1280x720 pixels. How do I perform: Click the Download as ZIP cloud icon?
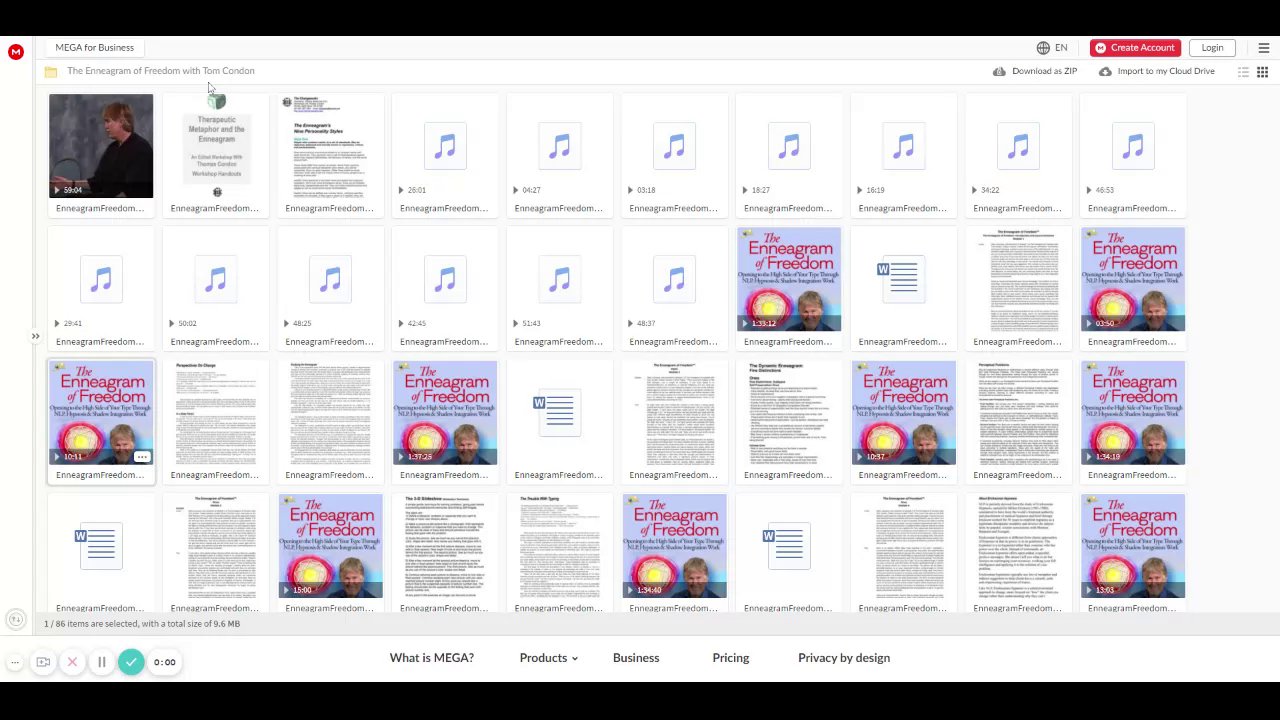[x=999, y=71]
